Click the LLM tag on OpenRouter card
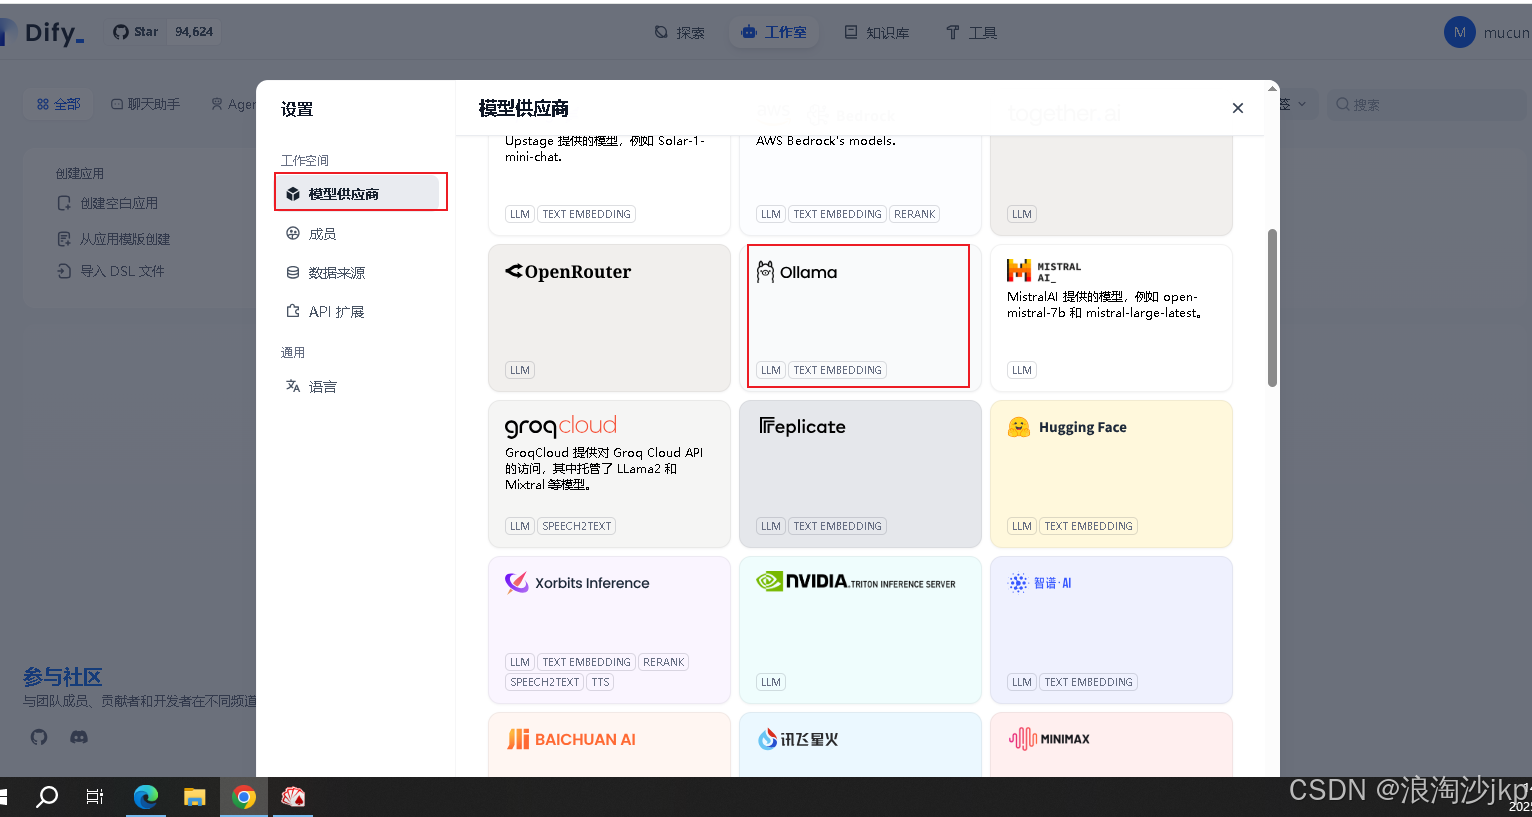Image resolution: width=1532 pixels, height=817 pixels. [520, 370]
